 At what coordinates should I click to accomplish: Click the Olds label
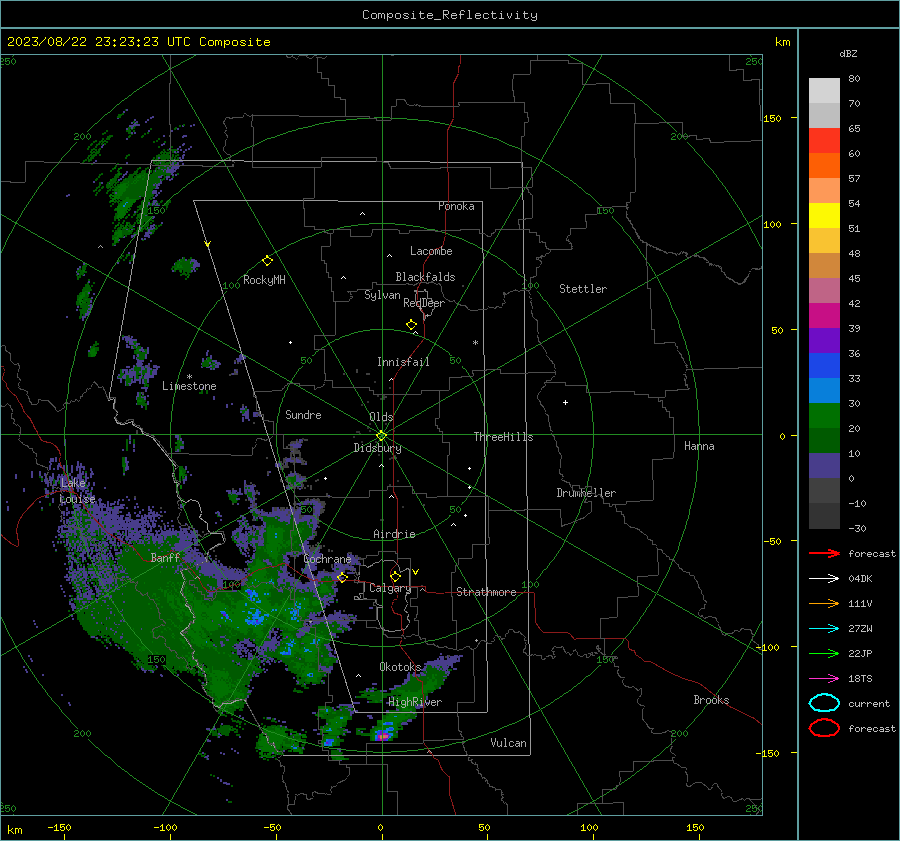381,417
